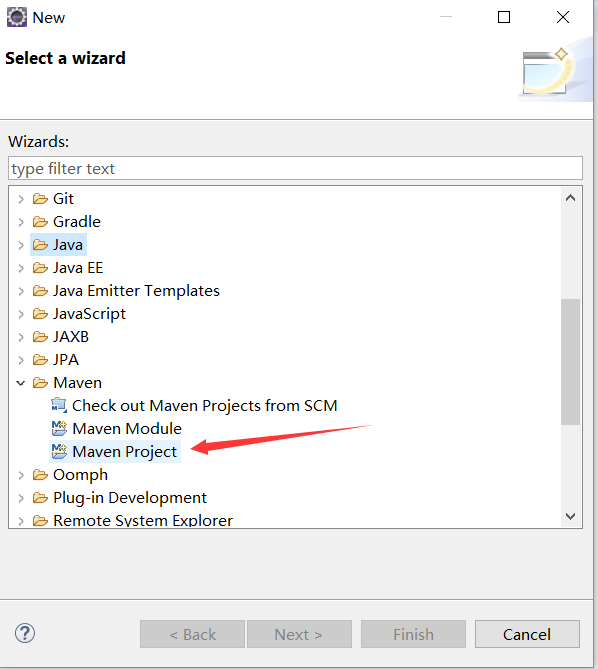Expand the Java EE category
598x669 pixels.
tap(21, 268)
